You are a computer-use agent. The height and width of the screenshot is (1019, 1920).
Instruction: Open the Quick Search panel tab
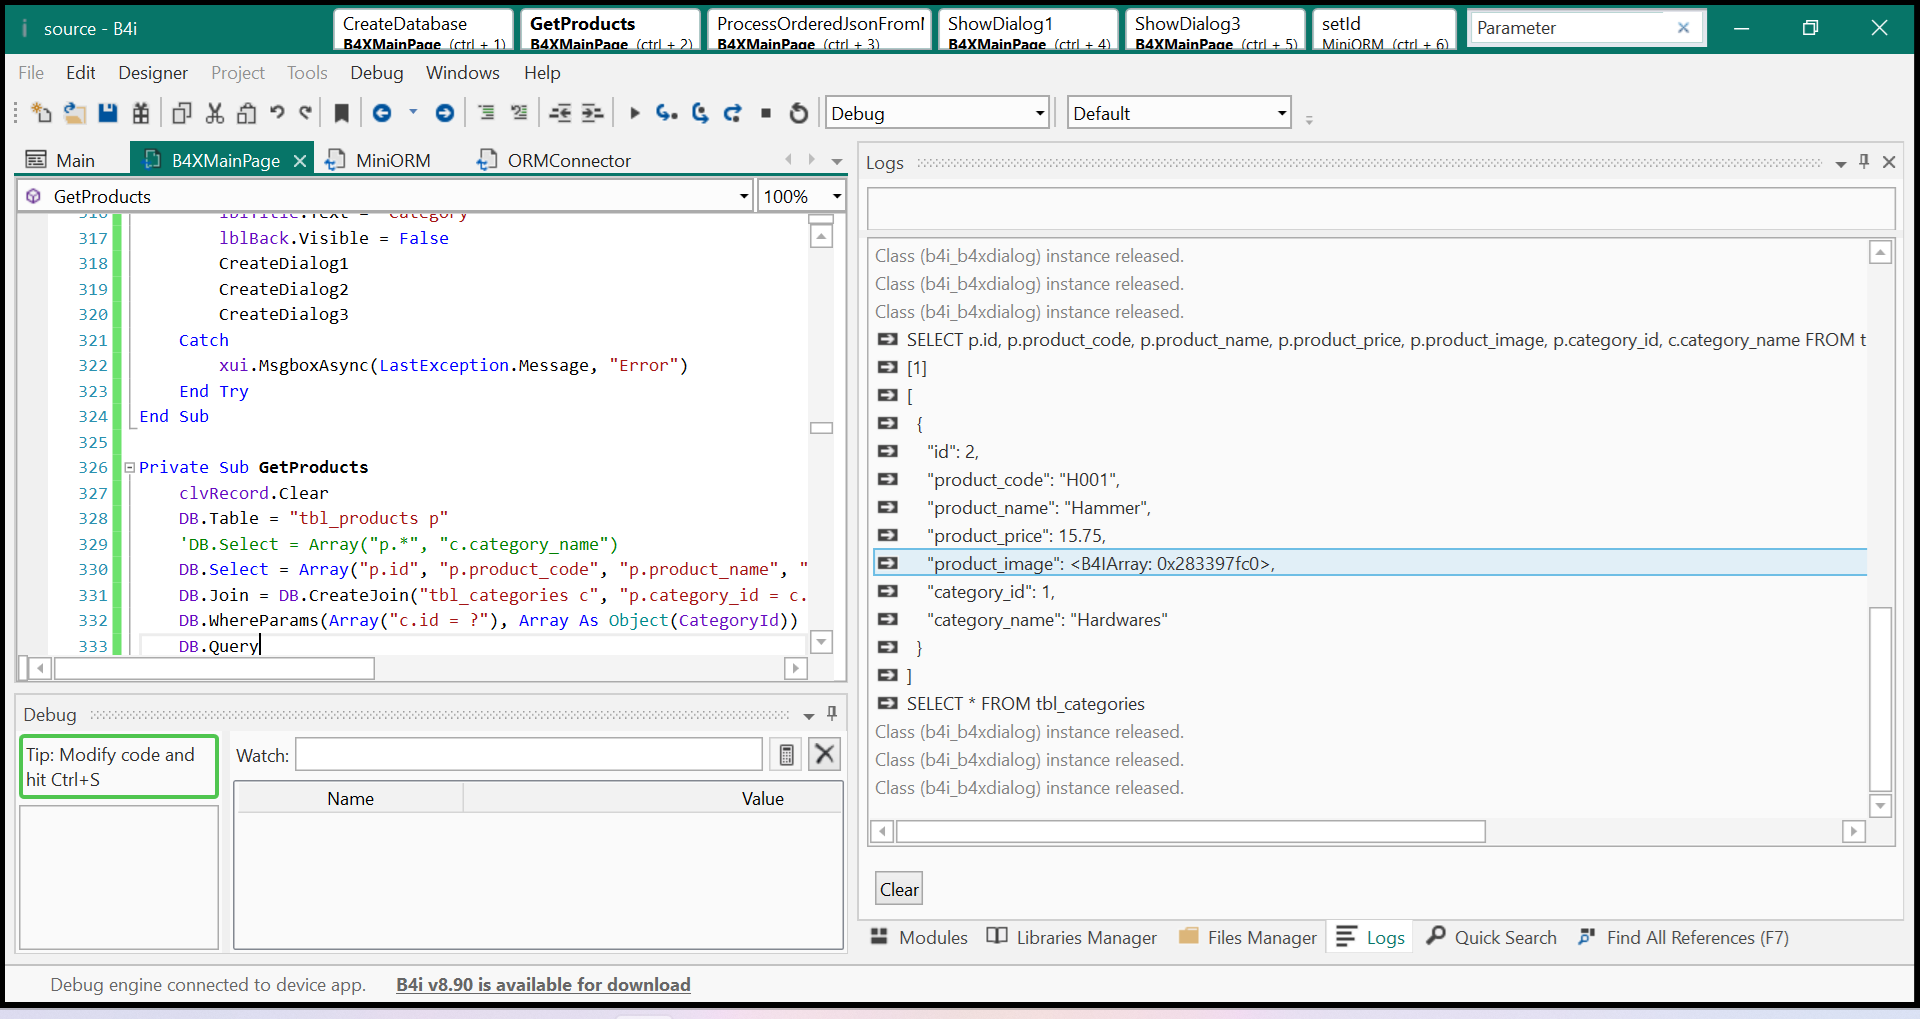click(x=1492, y=937)
